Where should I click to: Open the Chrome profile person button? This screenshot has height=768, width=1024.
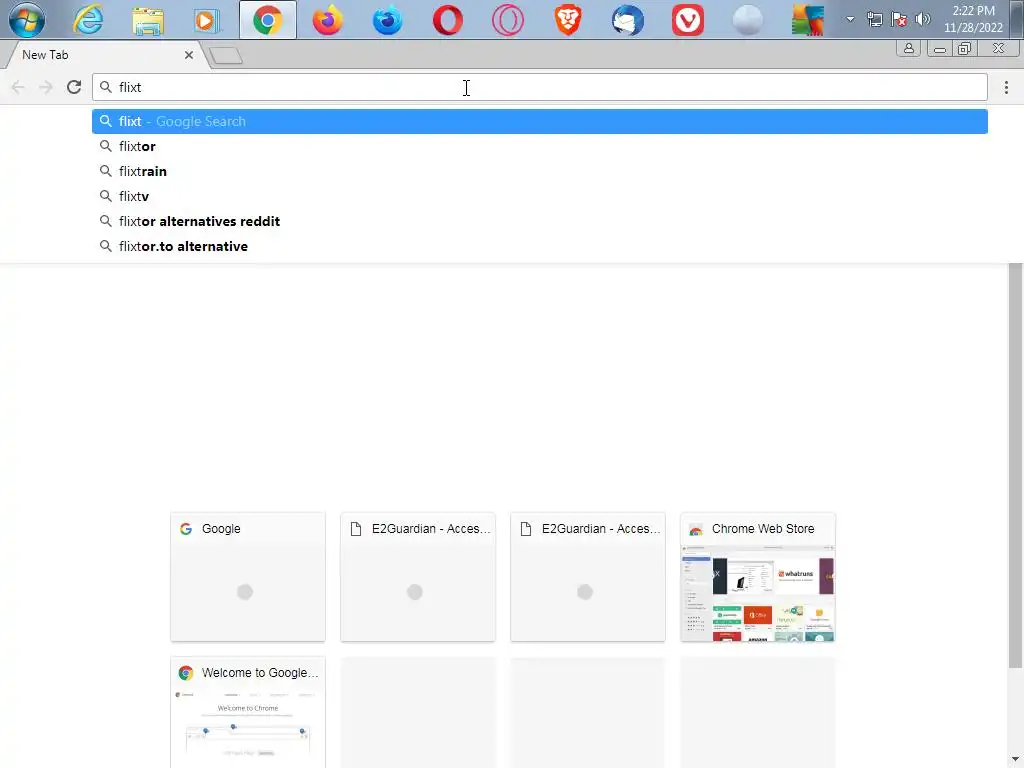908,48
